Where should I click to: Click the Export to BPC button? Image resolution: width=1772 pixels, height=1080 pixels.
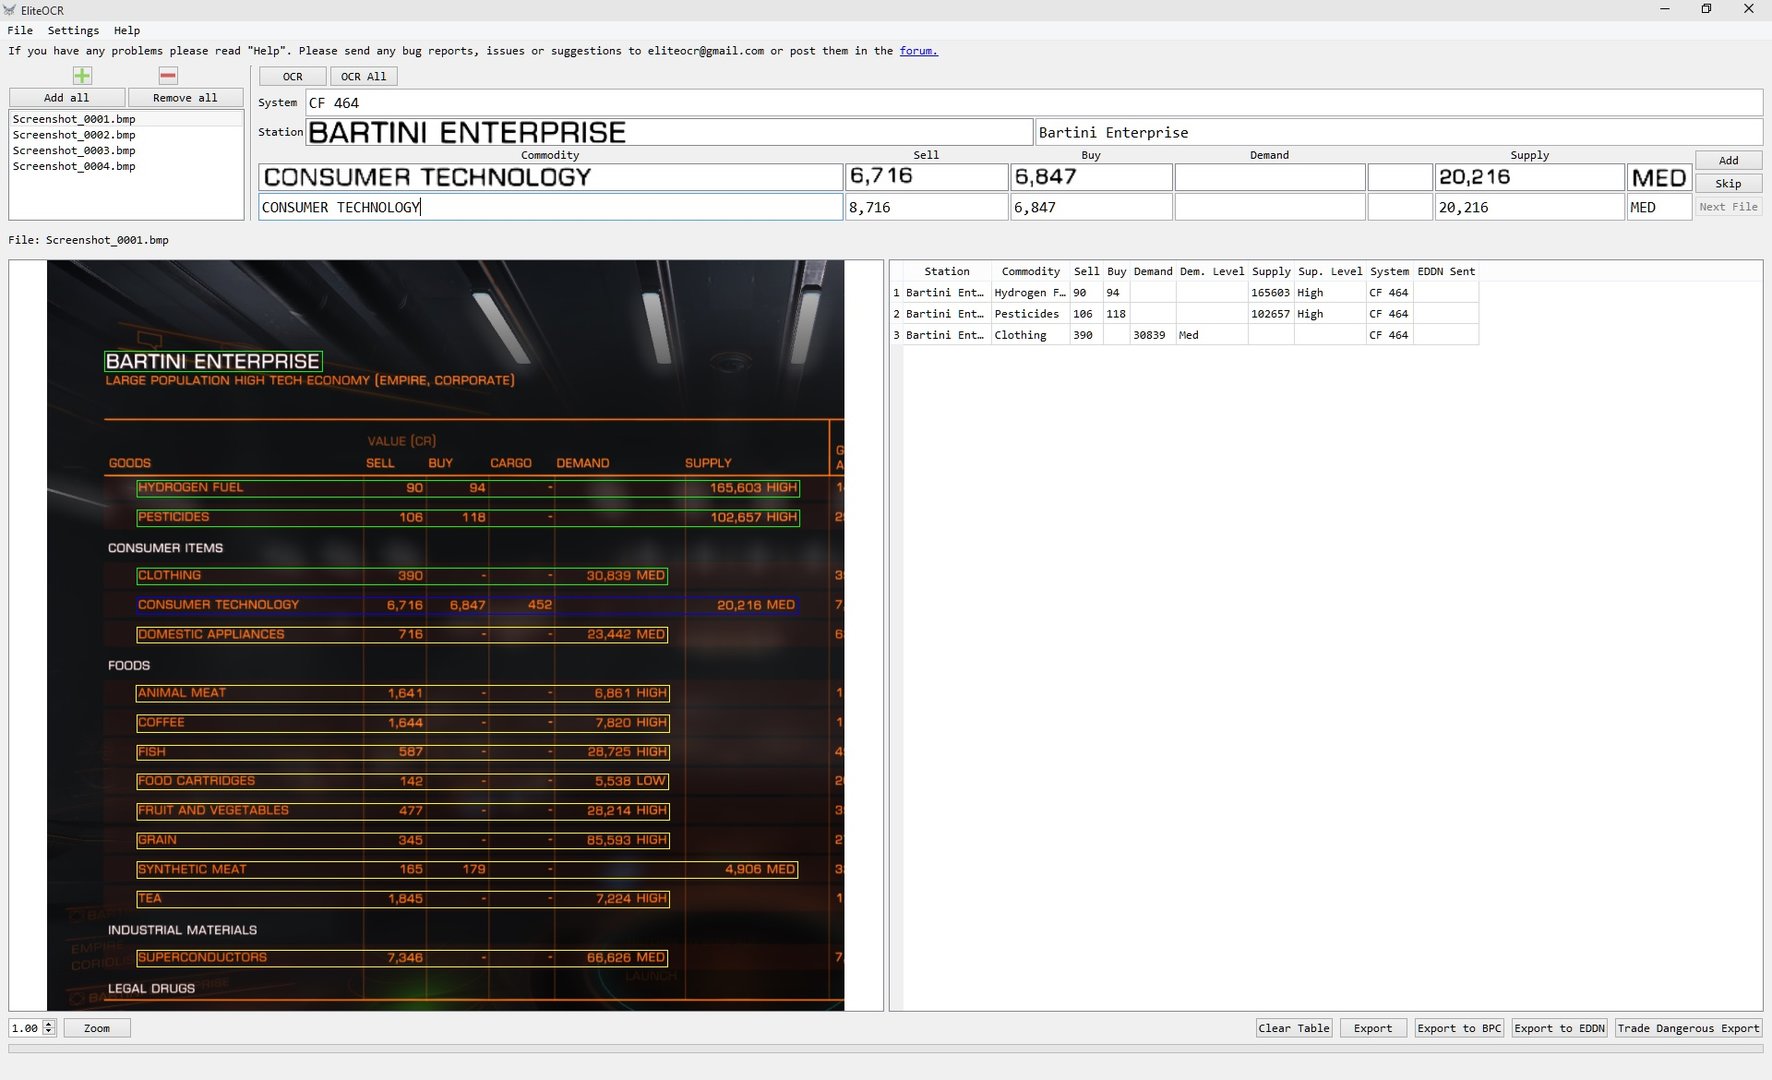click(1459, 1028)
